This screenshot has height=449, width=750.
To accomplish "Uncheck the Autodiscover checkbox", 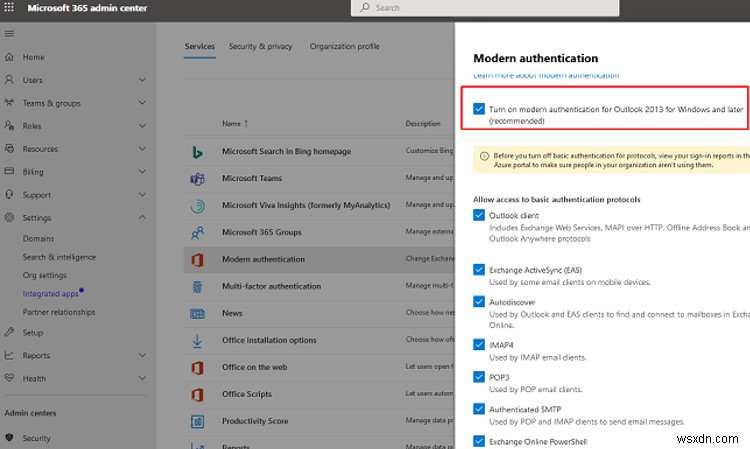I will [479, 301].
